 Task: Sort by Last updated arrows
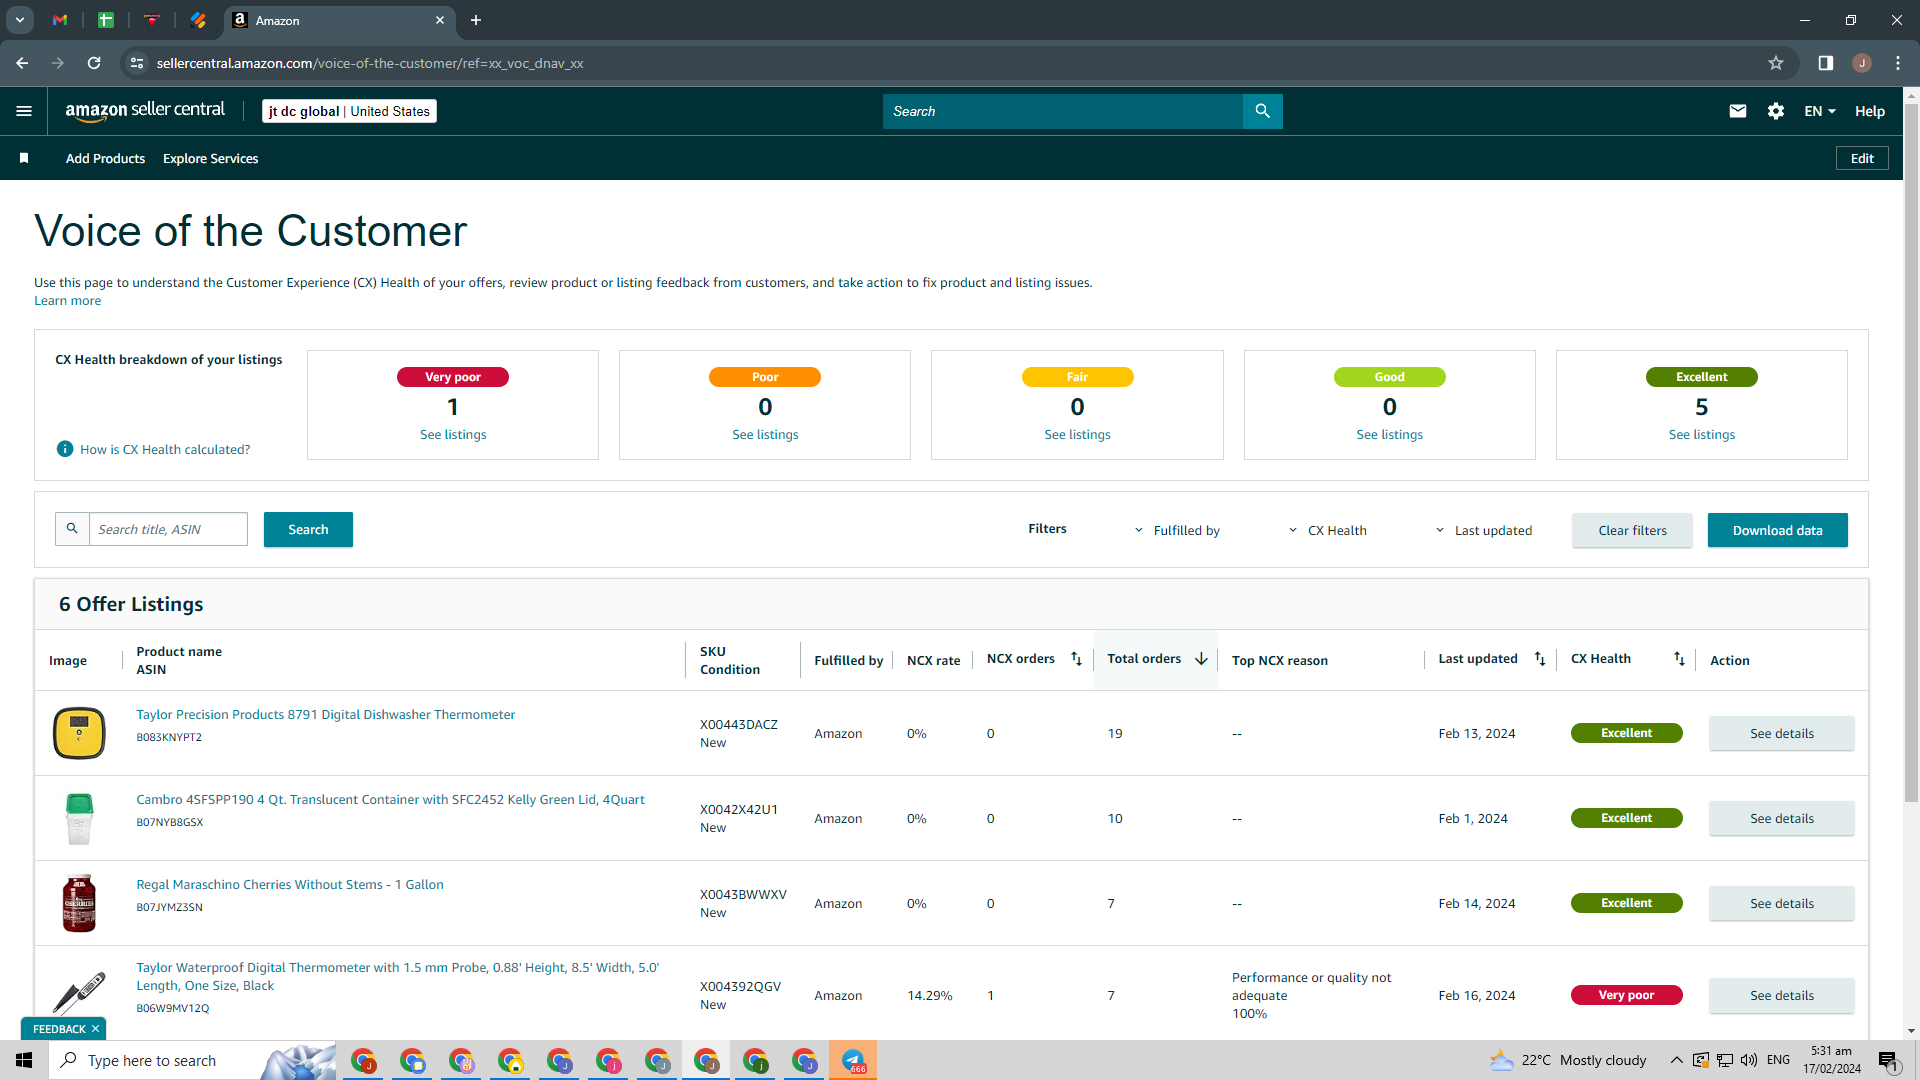click(1540, 659)
